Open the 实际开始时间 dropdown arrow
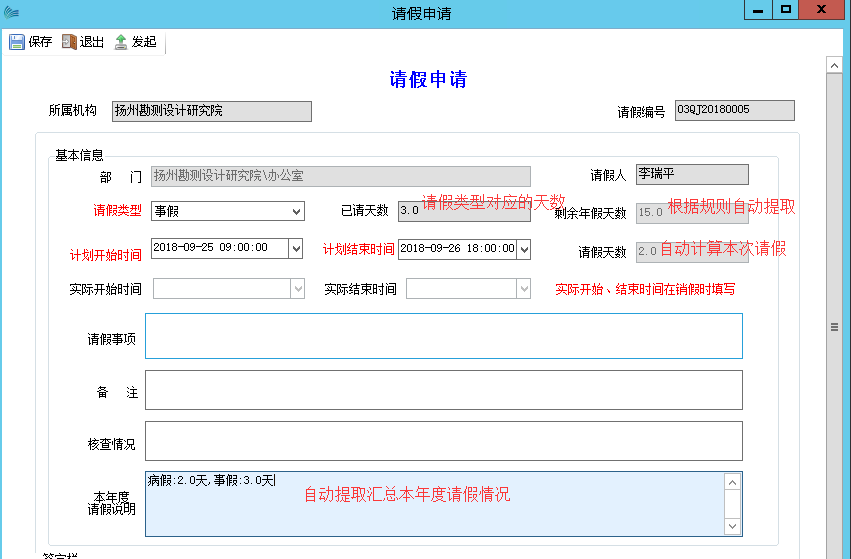851x559 pixels. (x=297, y=289)
